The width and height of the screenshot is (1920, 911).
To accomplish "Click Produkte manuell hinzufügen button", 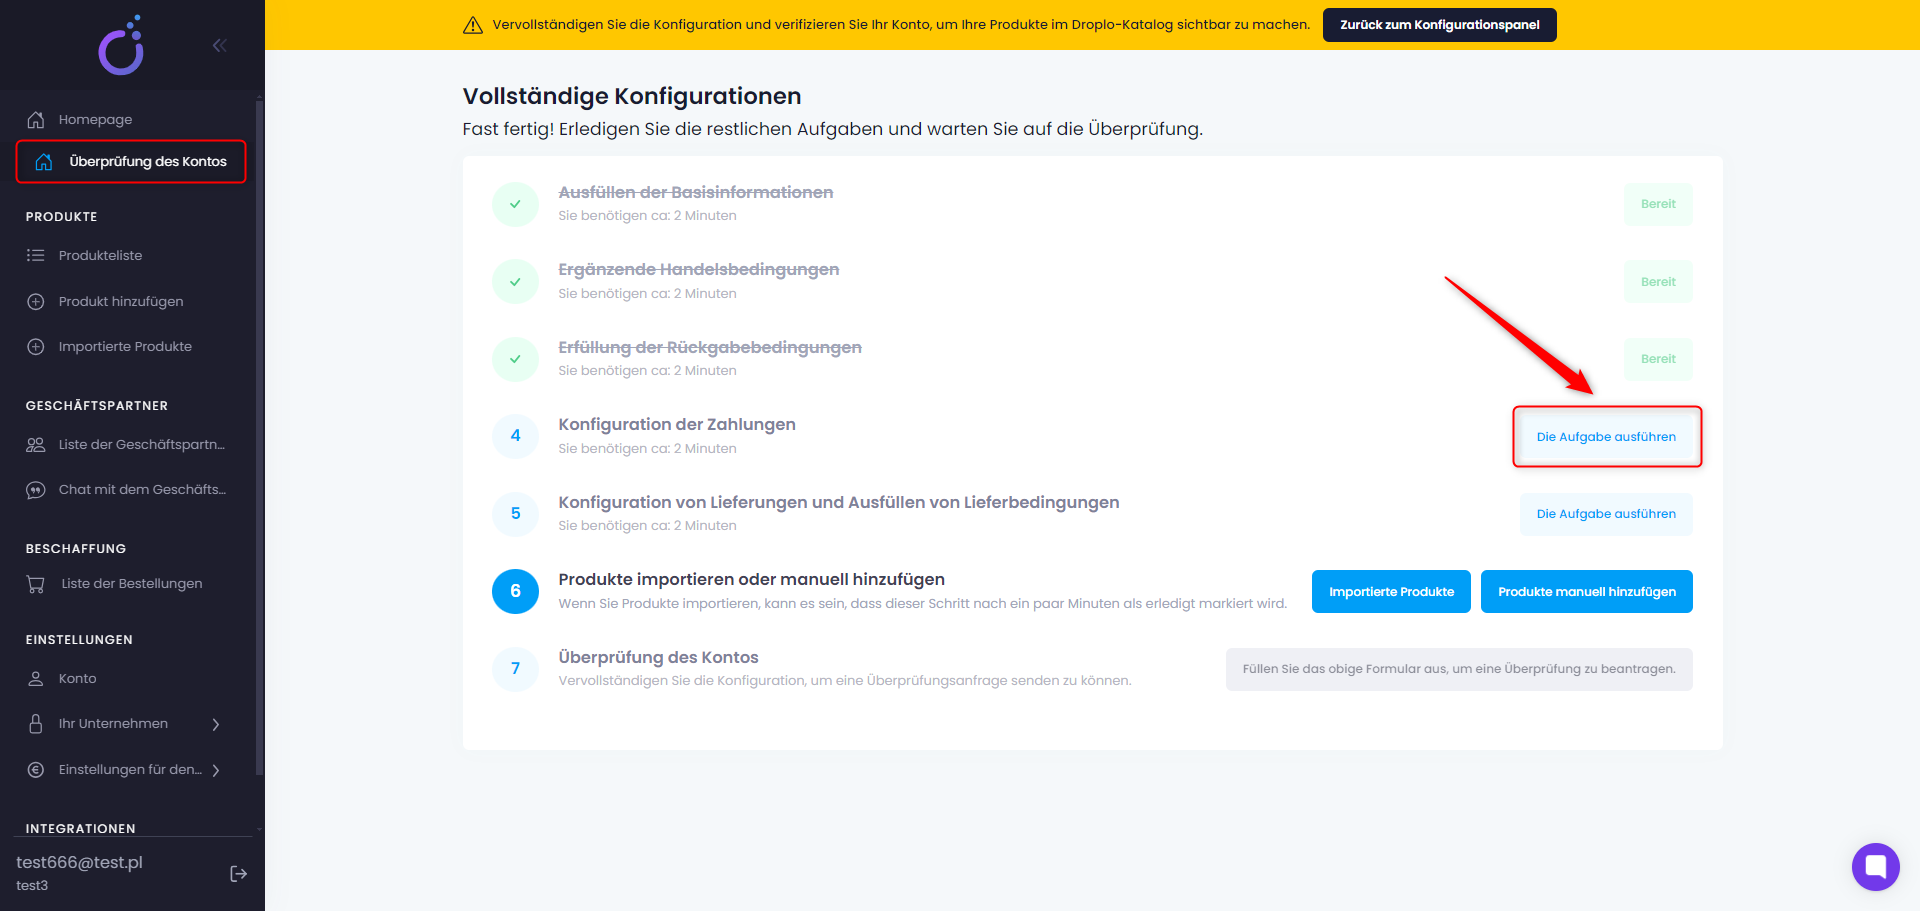I will tap(1586, 592).
